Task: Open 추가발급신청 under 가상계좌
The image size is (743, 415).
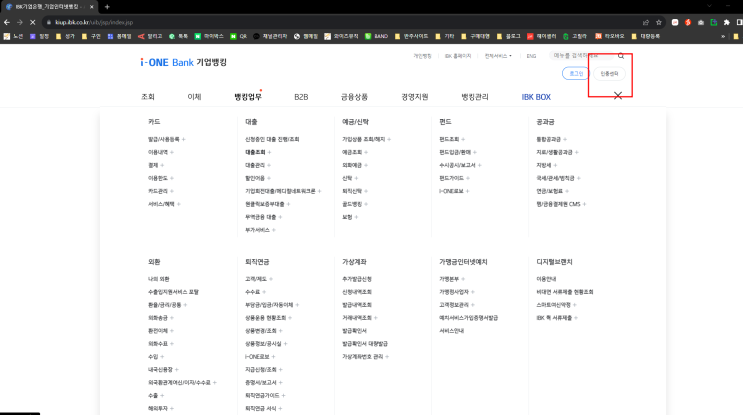Action: click(x=357, y=279)
